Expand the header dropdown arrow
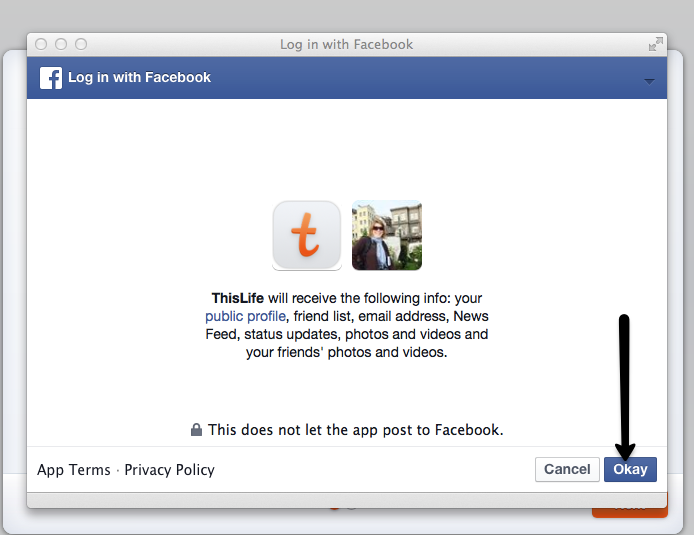 [x=649, y=81]
